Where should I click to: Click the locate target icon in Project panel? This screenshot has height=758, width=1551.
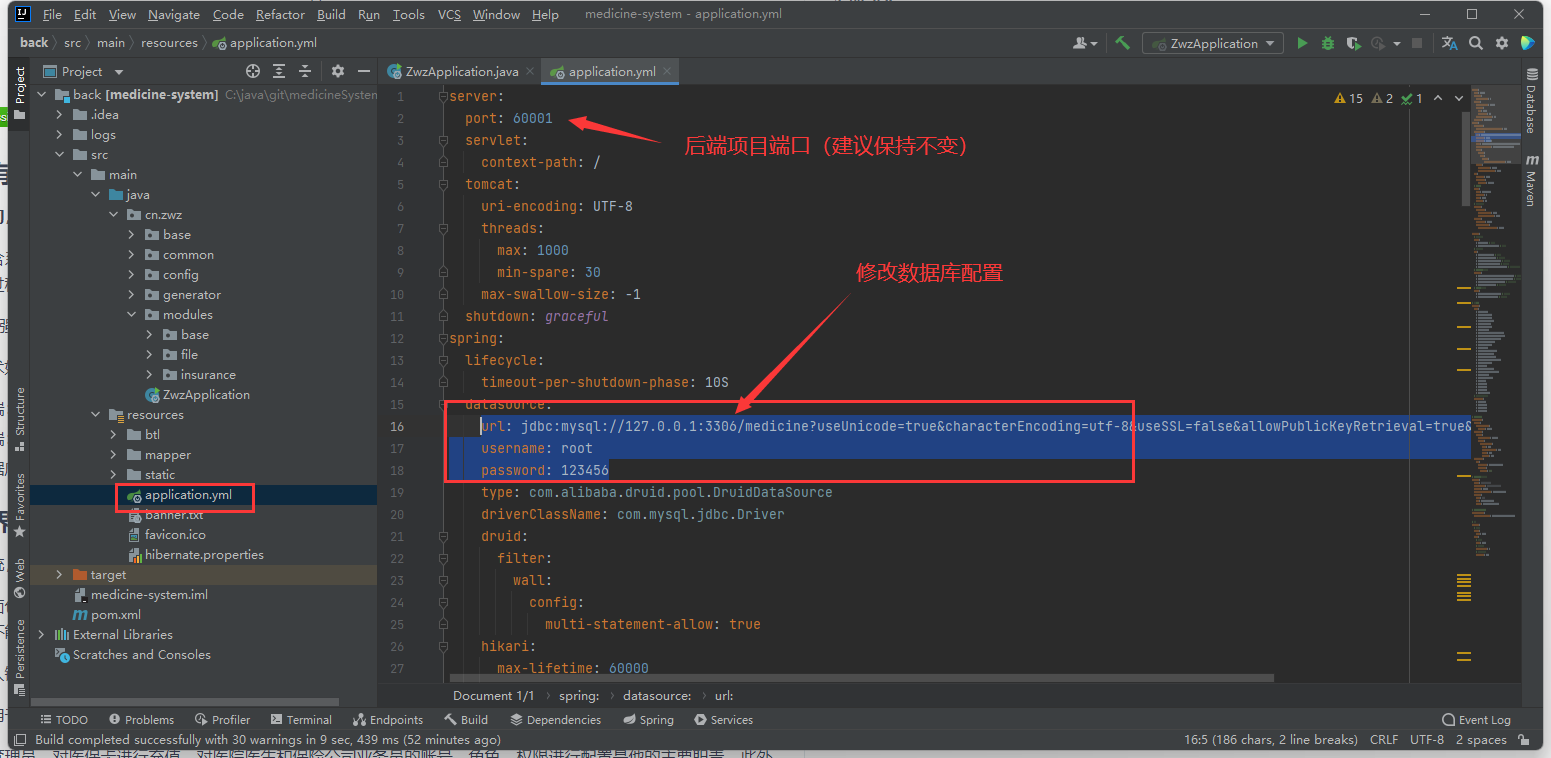click(253, 71)
